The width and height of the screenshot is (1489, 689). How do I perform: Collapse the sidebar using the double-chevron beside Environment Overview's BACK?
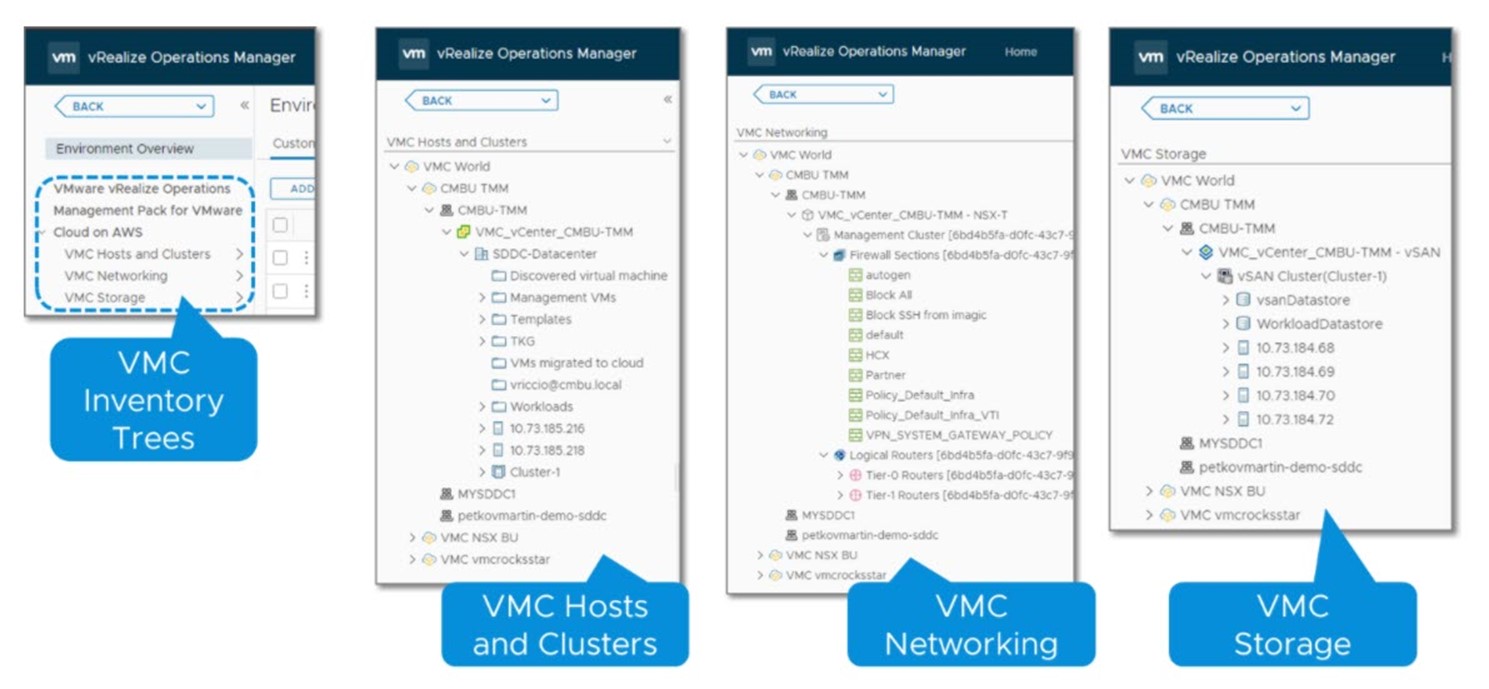245,106
